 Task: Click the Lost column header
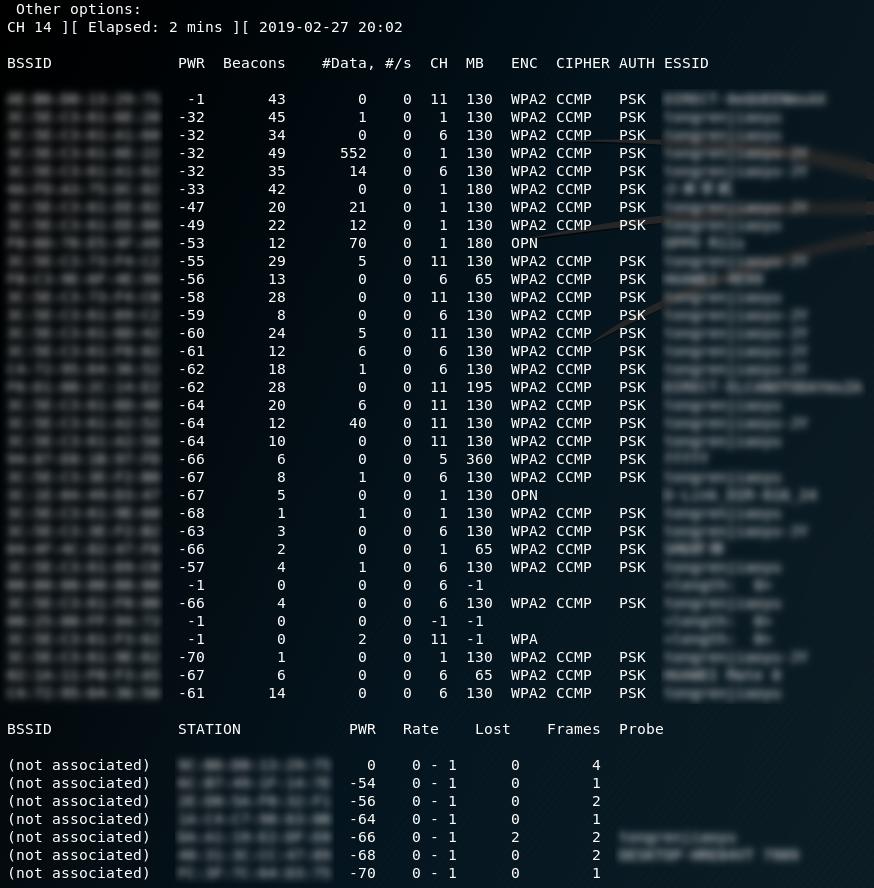pyautogui.click(x=492, y=729)
